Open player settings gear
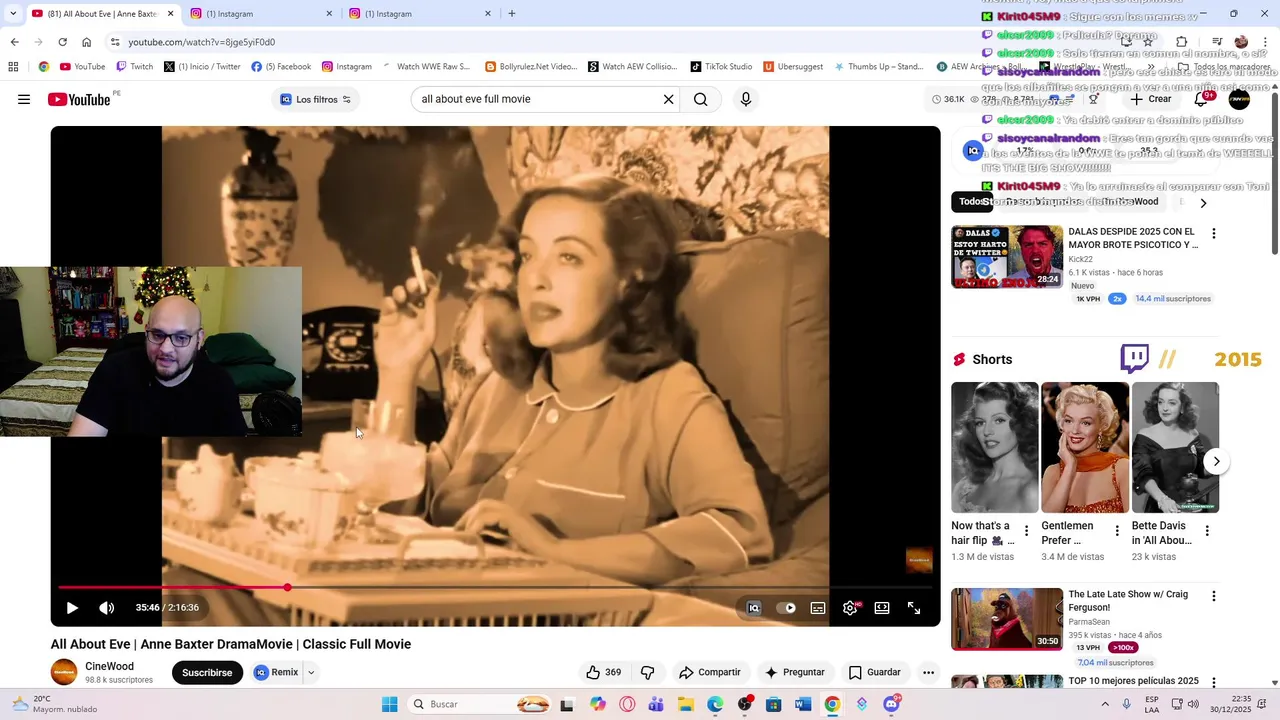This screenshot has width=1280, height=720. [x=850, y=607]
